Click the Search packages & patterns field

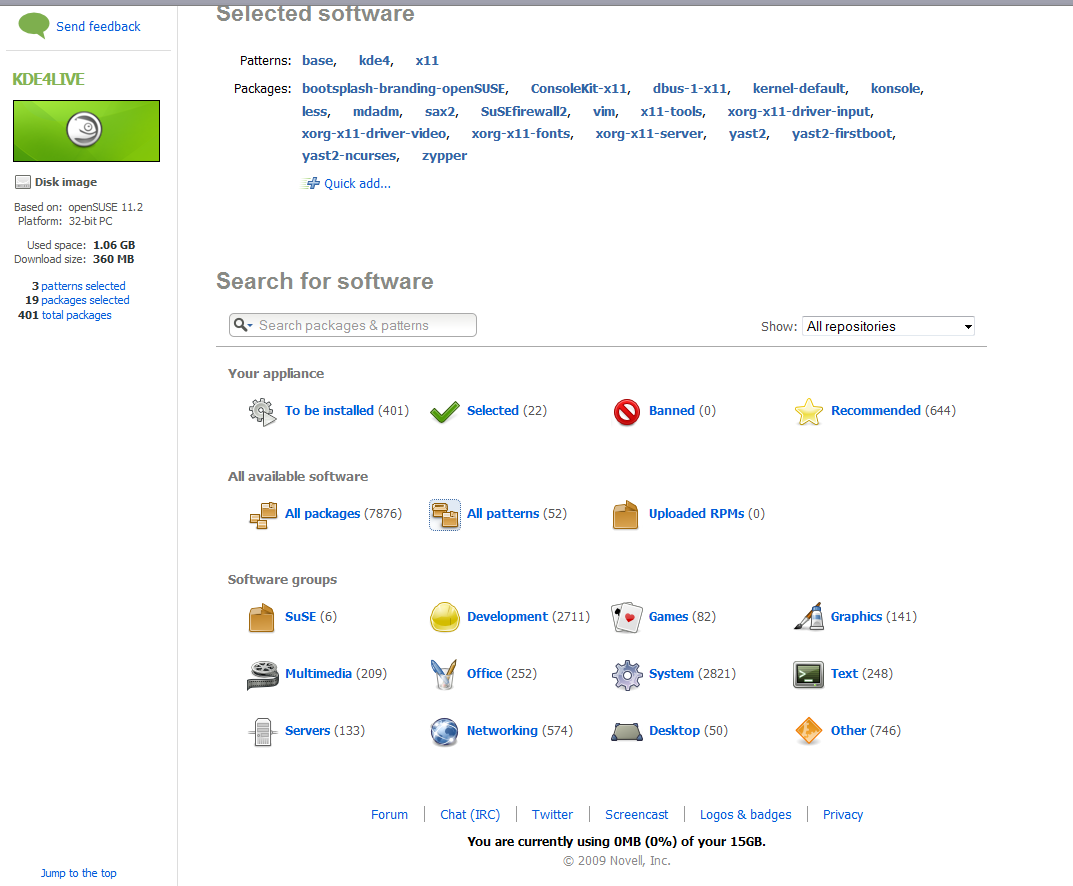[x=353, y=325]
